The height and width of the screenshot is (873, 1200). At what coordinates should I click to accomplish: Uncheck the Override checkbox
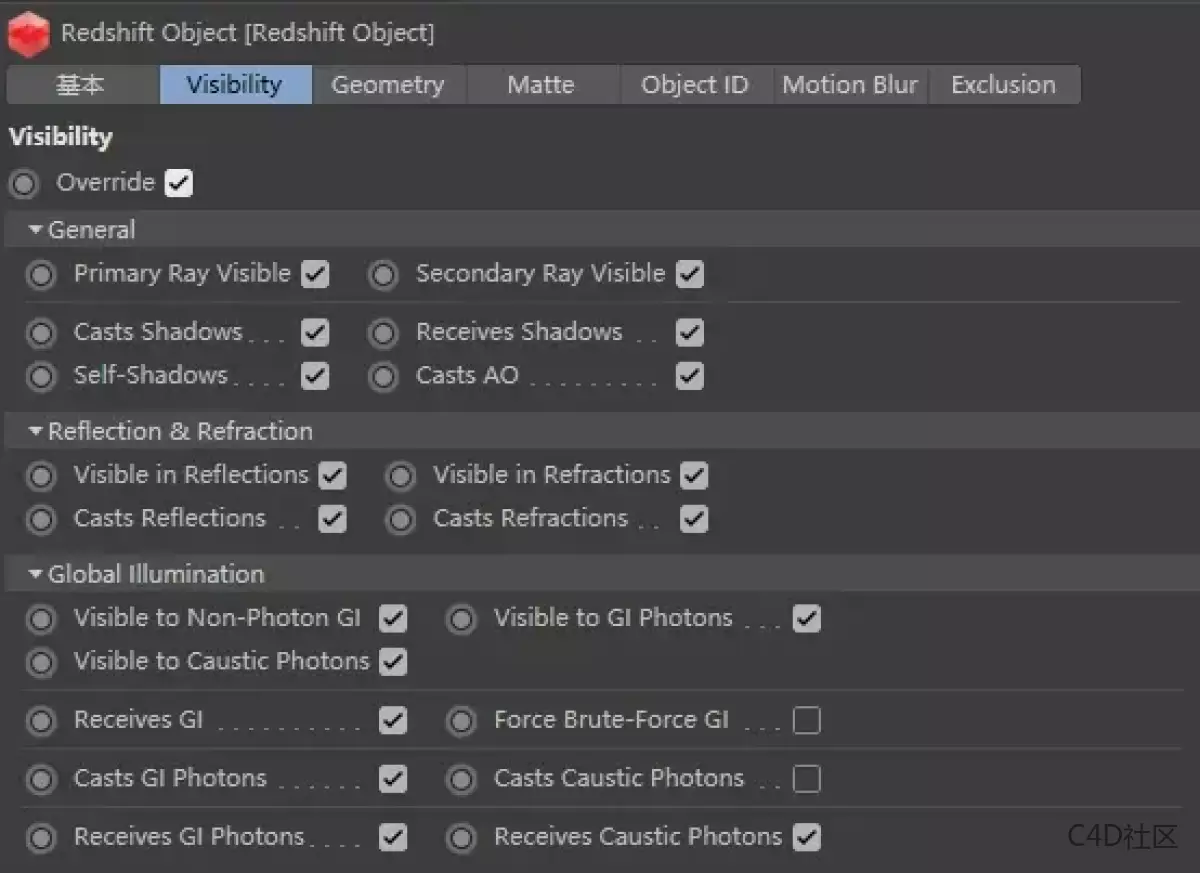point(179,183)
